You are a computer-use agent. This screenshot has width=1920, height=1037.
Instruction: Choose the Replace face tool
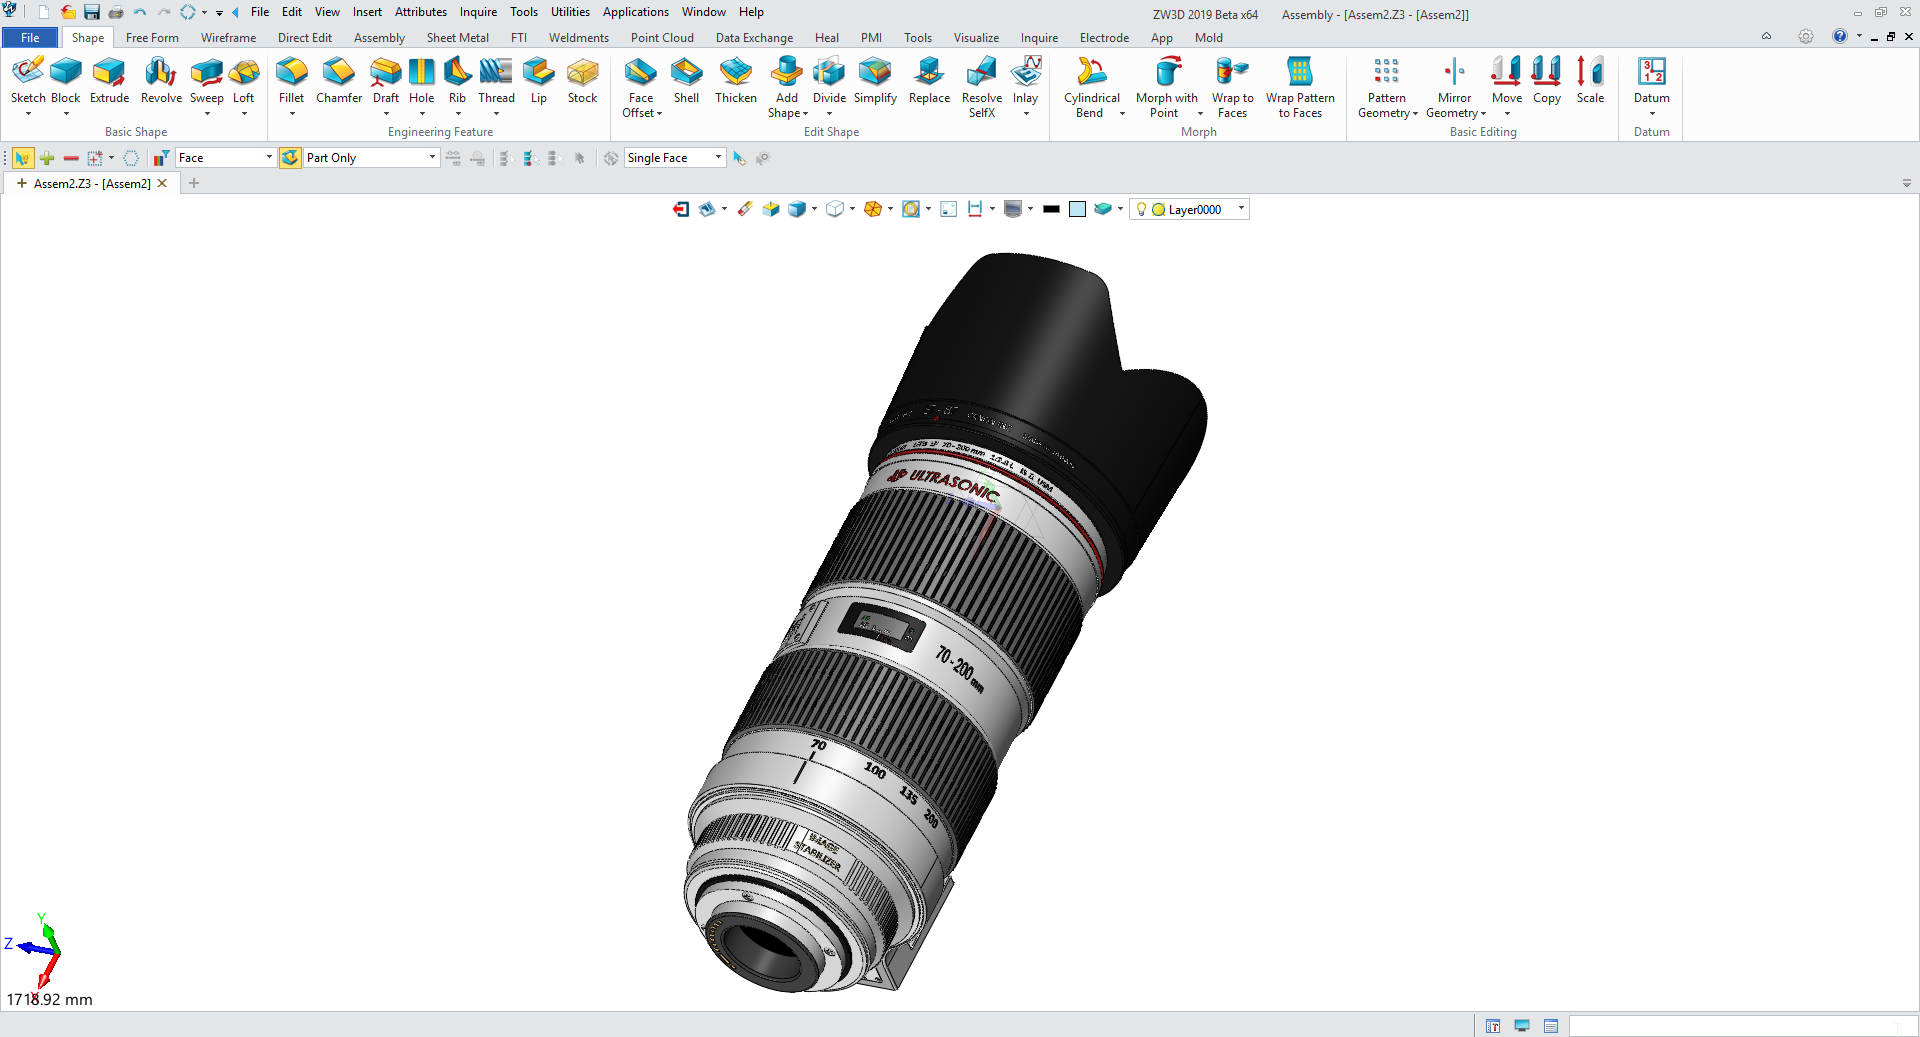coord(929,80)
